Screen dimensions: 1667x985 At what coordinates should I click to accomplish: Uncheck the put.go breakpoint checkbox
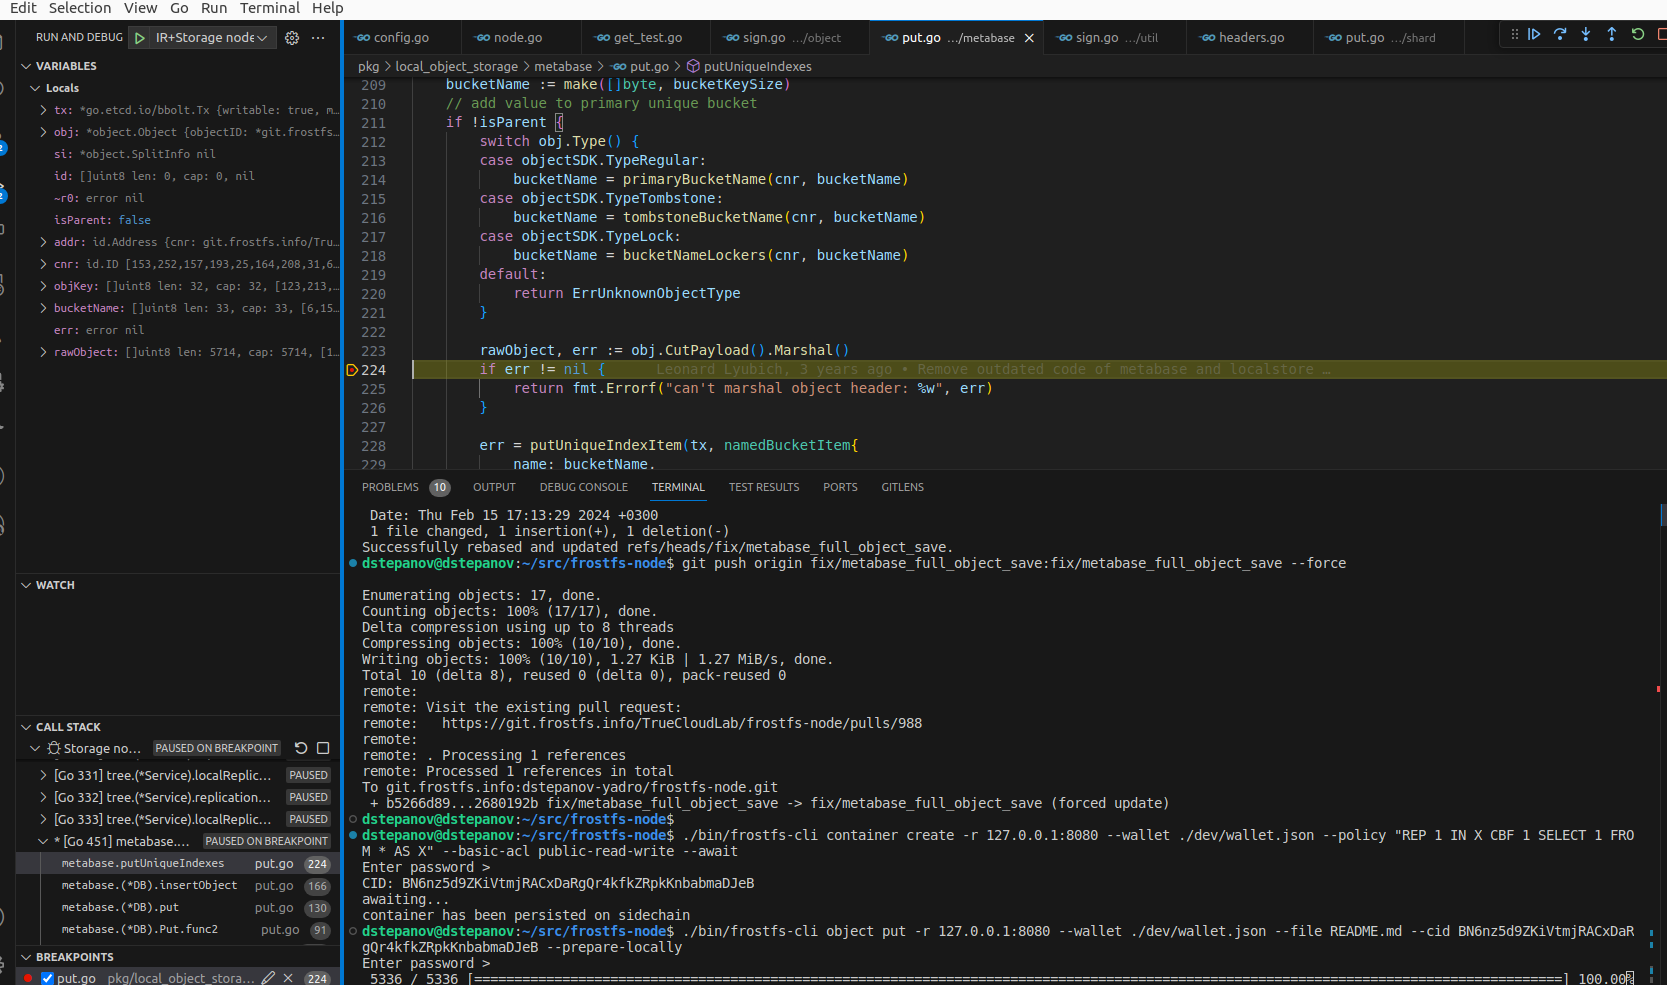pos(47,978)
